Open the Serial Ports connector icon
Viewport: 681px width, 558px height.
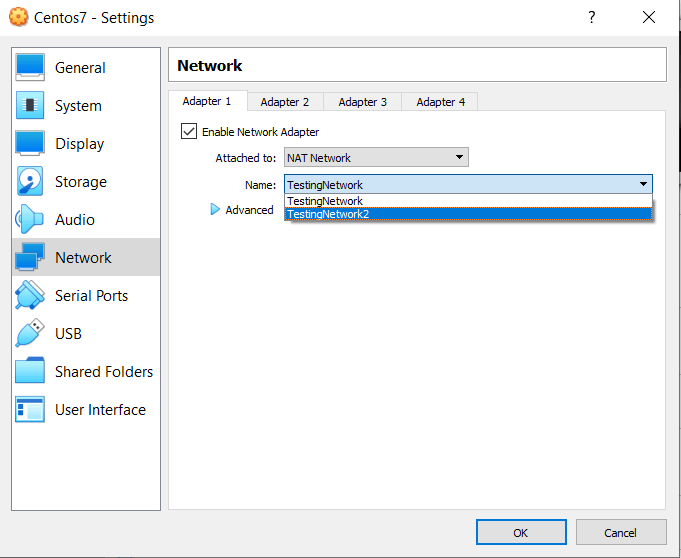coord(30,295)
